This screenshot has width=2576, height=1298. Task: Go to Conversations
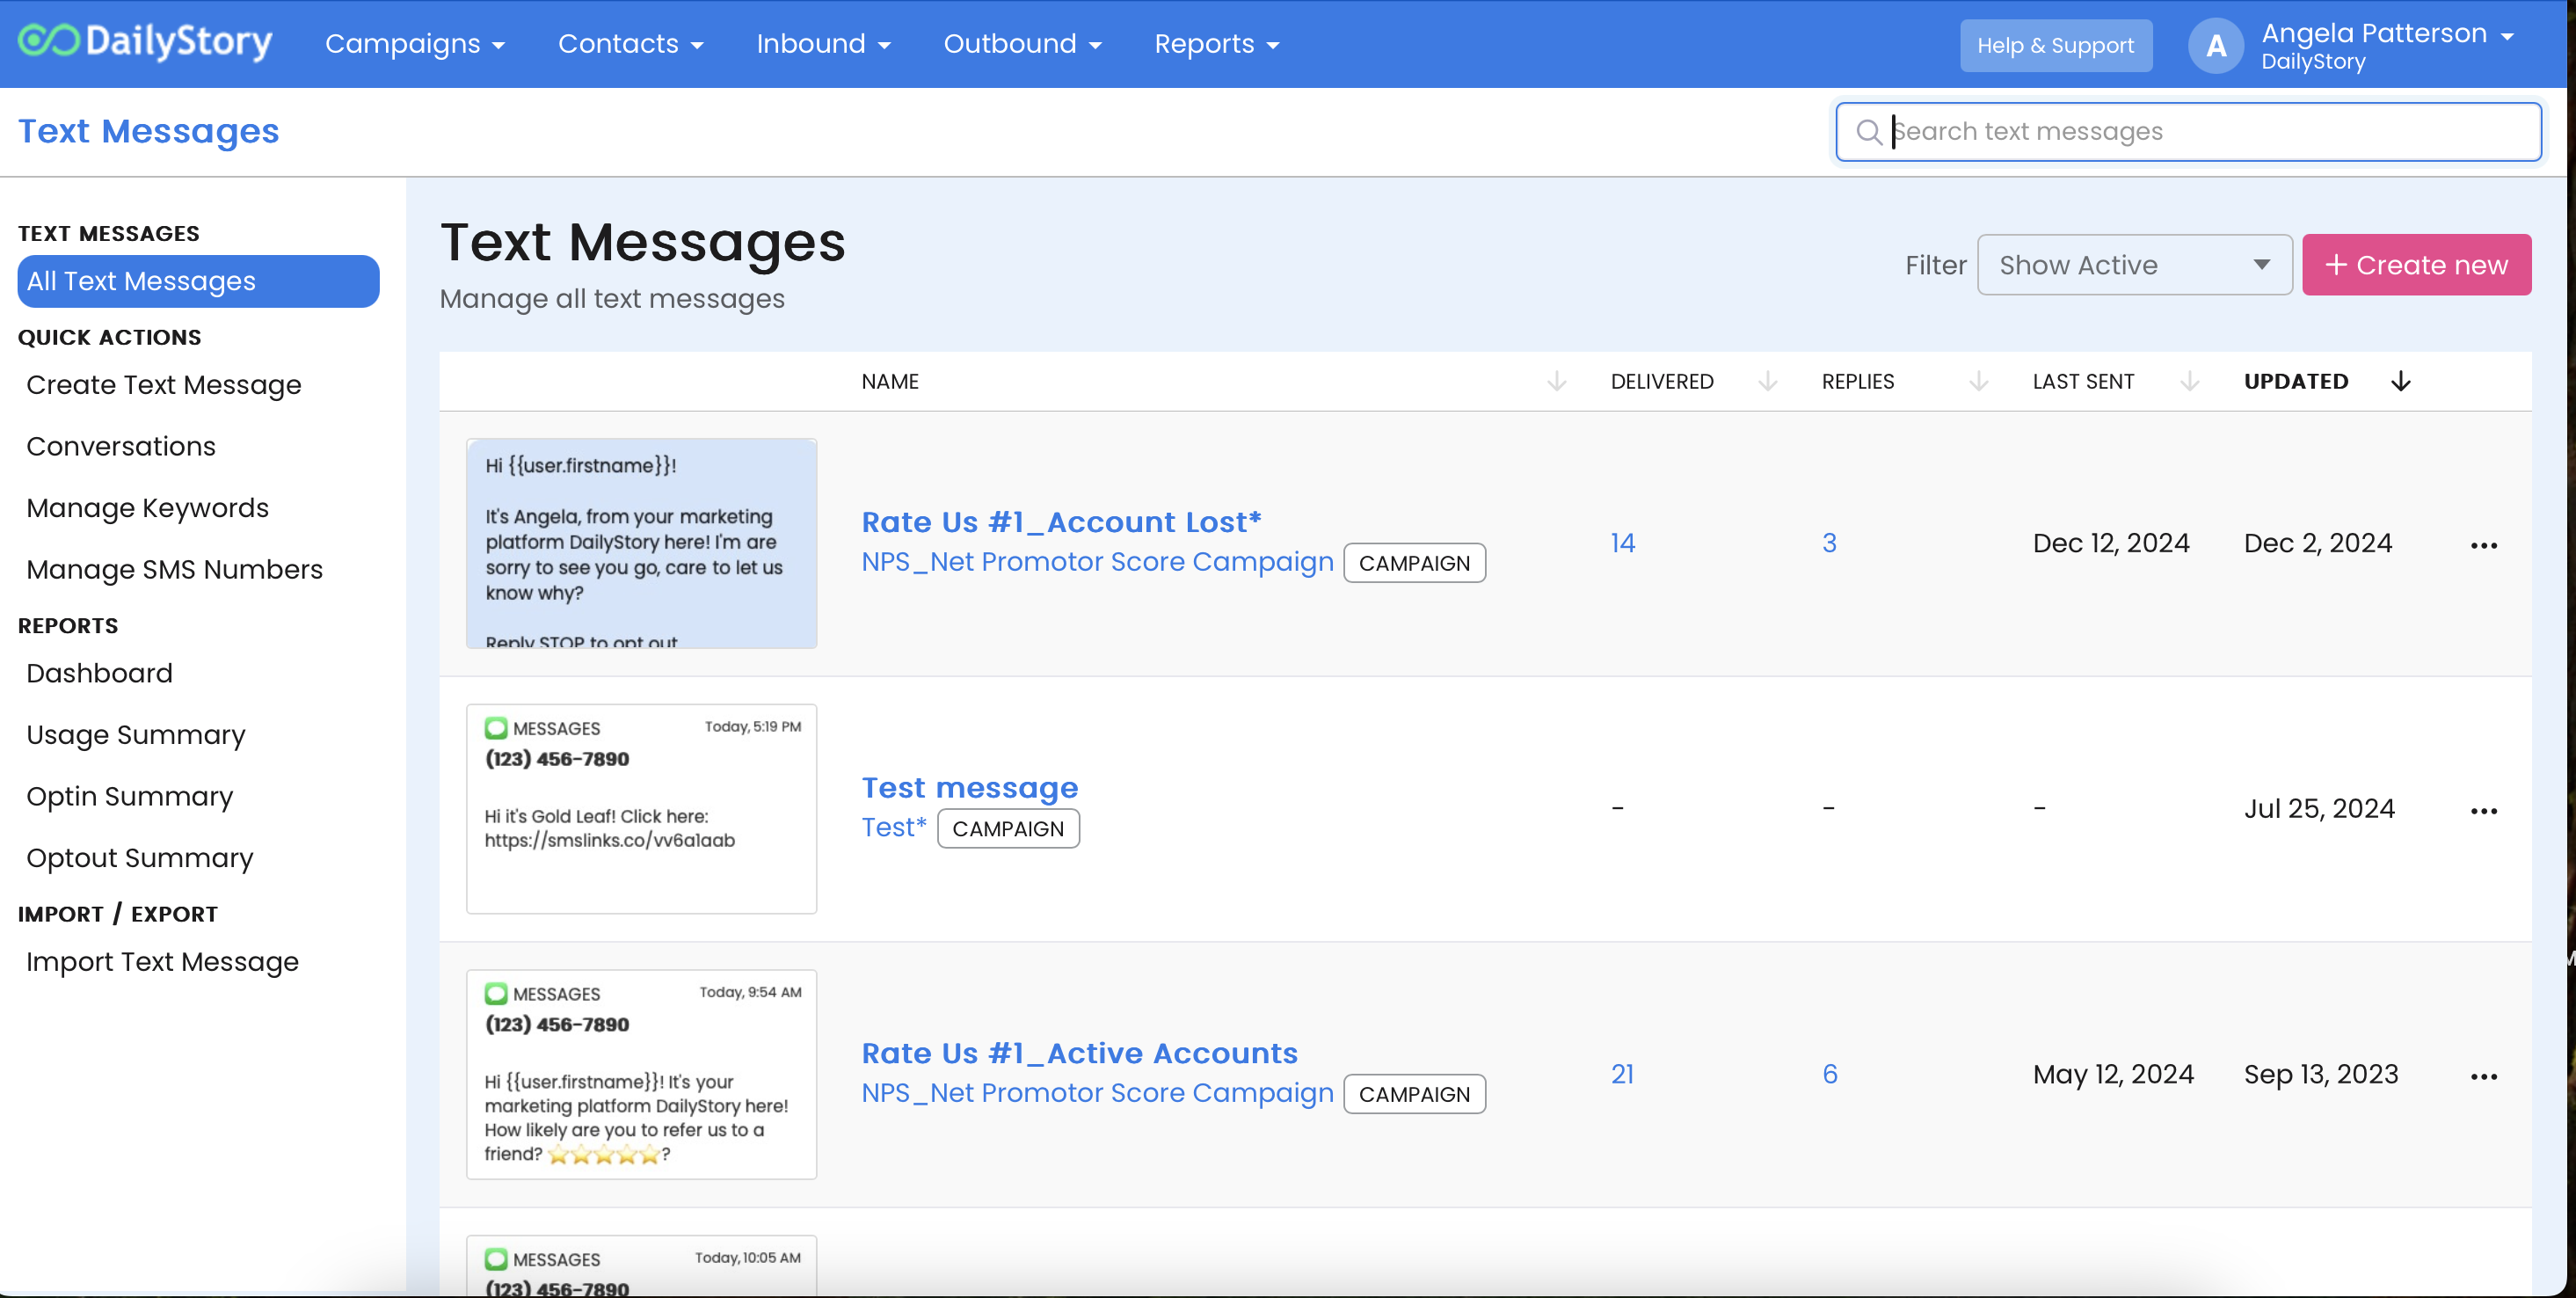(x=121, y=446)
